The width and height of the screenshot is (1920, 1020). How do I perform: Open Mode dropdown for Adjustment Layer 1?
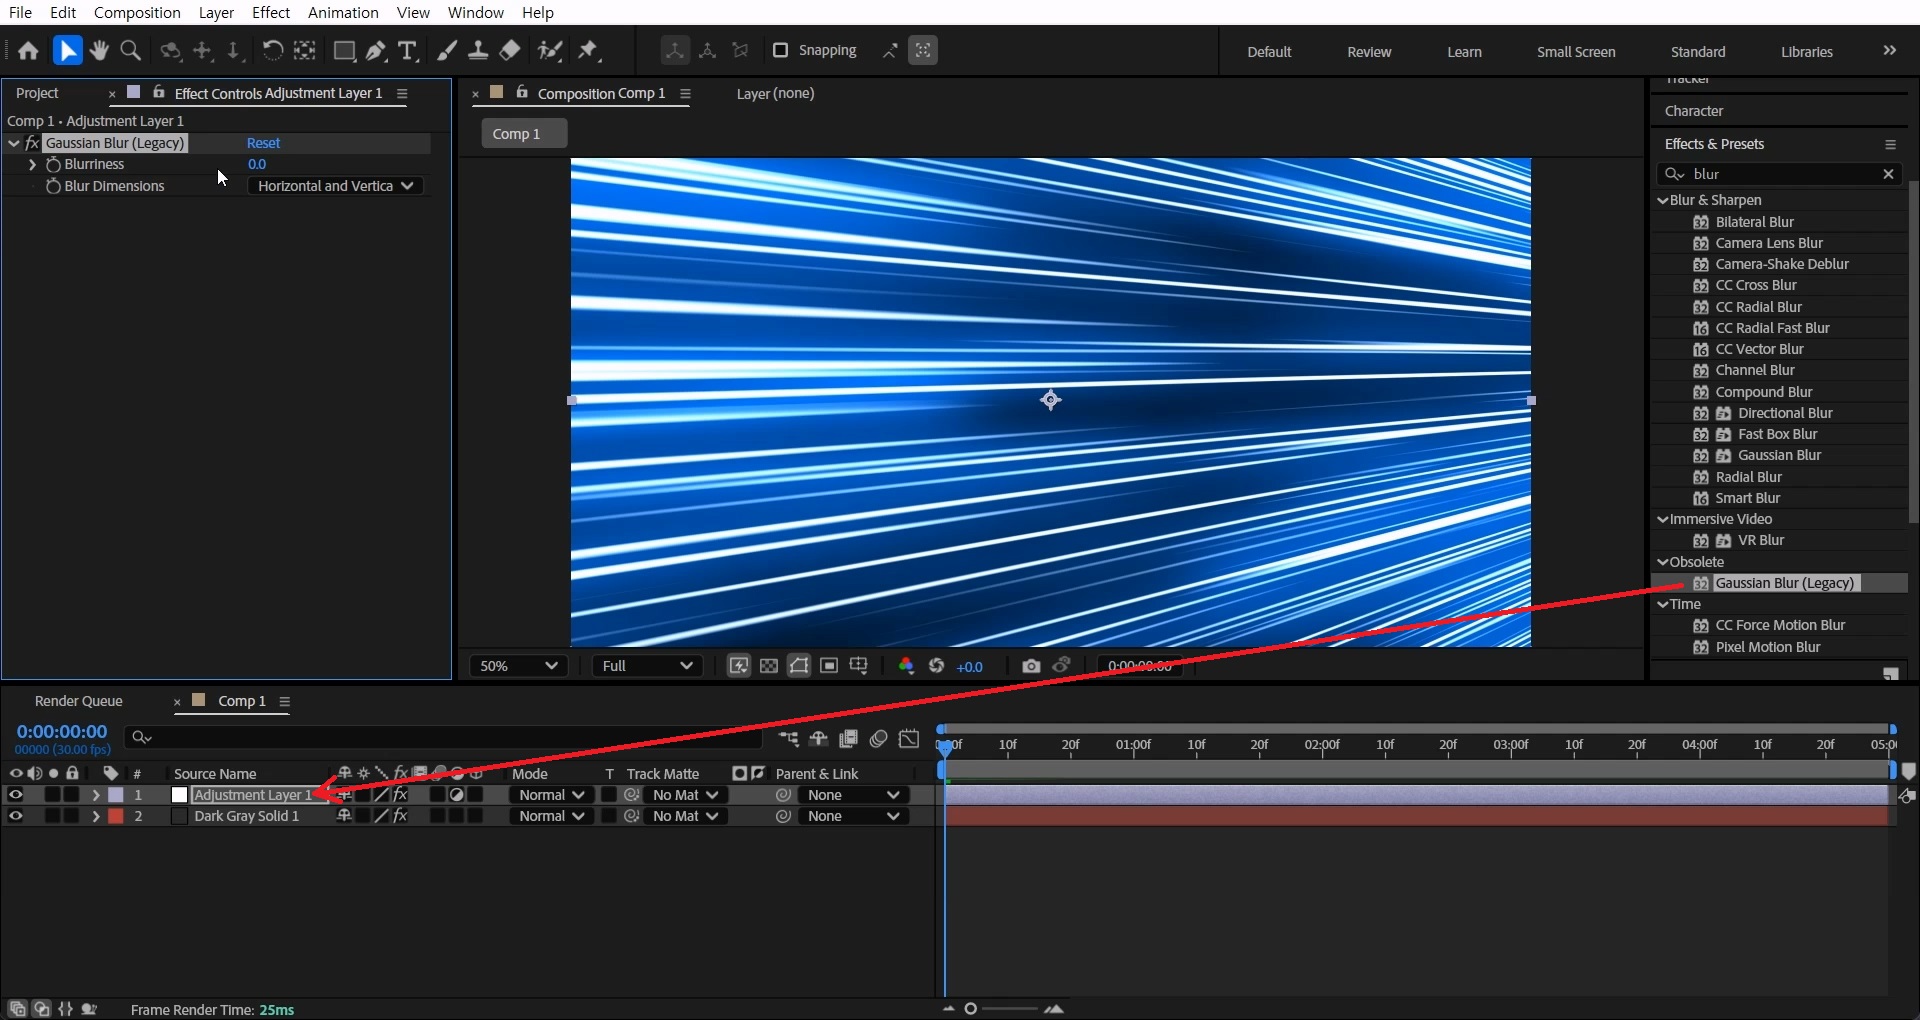551,795
